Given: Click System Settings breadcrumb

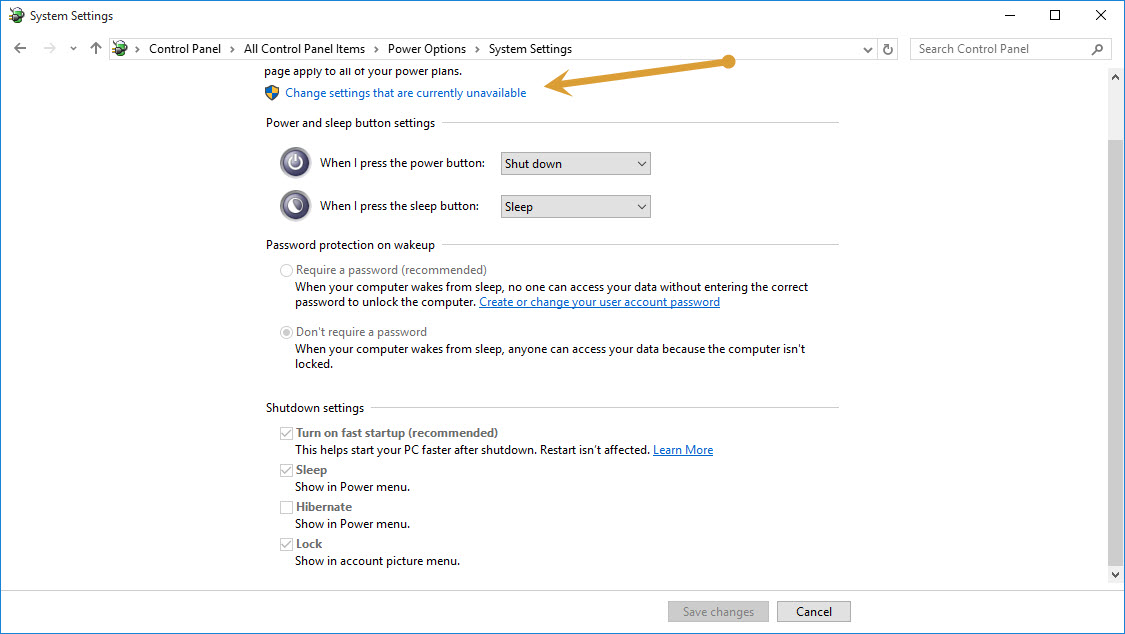Looking at the screenshot, I should 530,49.
